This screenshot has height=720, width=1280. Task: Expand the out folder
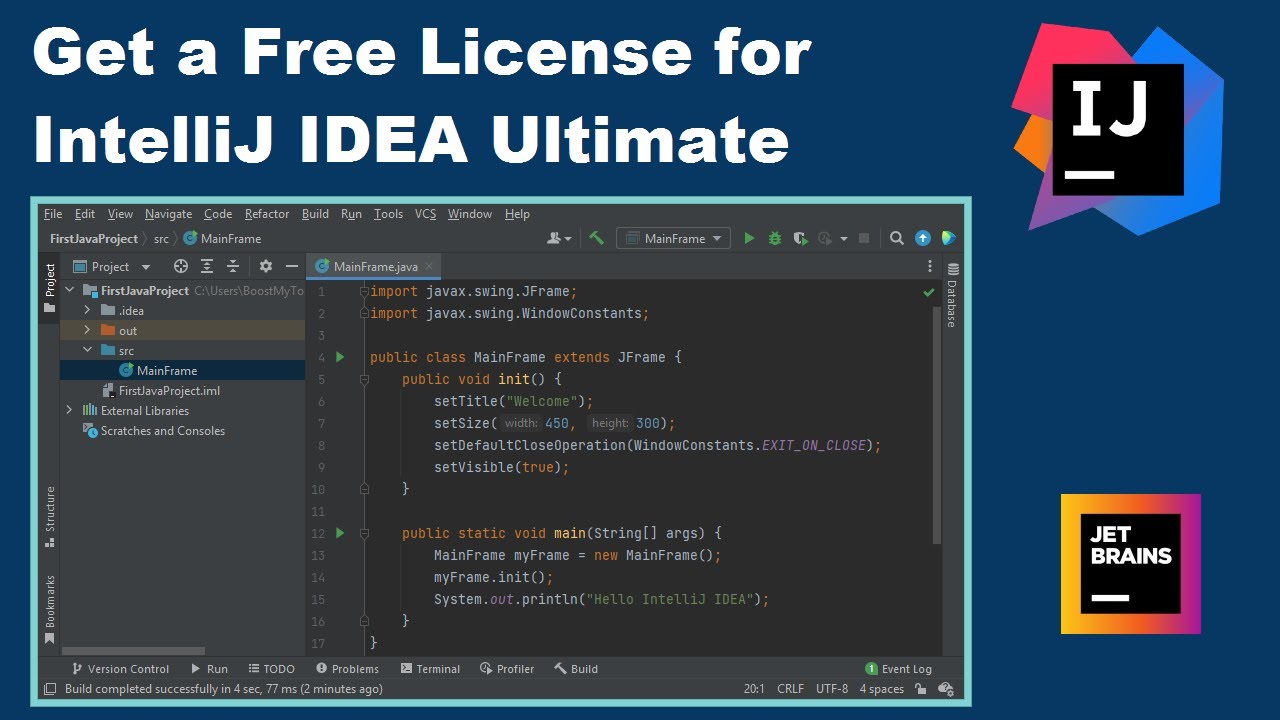point(88,330)
